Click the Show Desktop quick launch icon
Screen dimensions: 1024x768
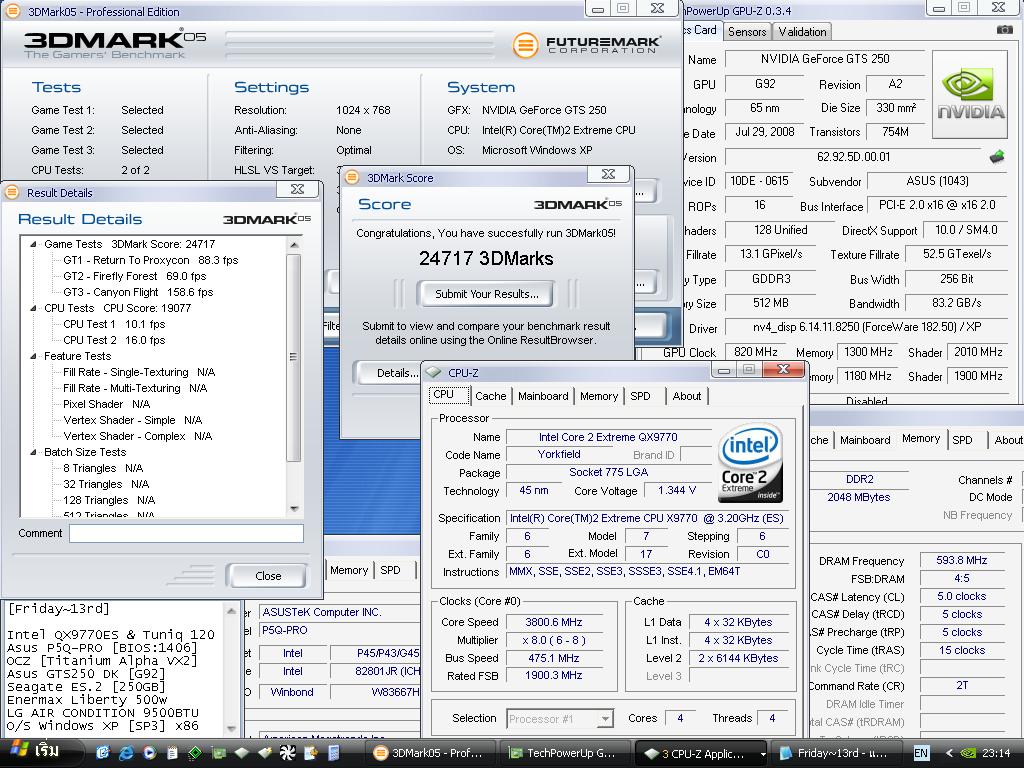pos(103,753)
